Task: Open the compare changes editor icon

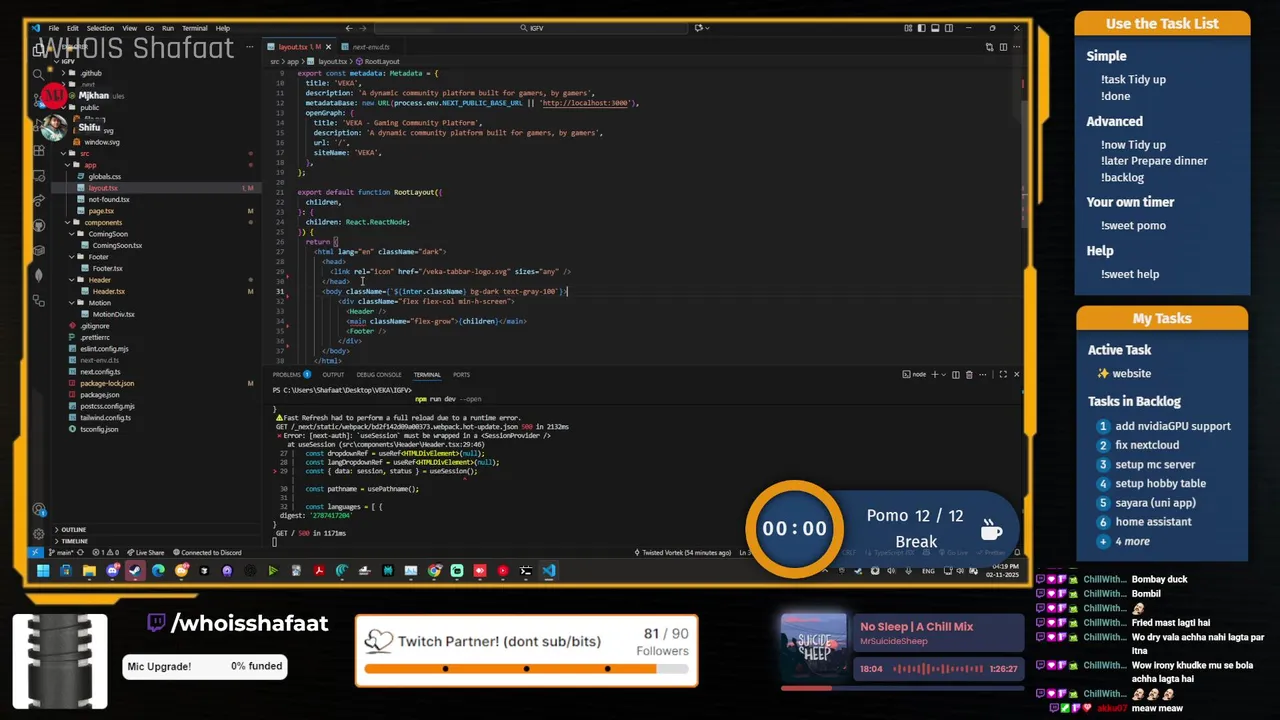Action: tap(989, 47)
